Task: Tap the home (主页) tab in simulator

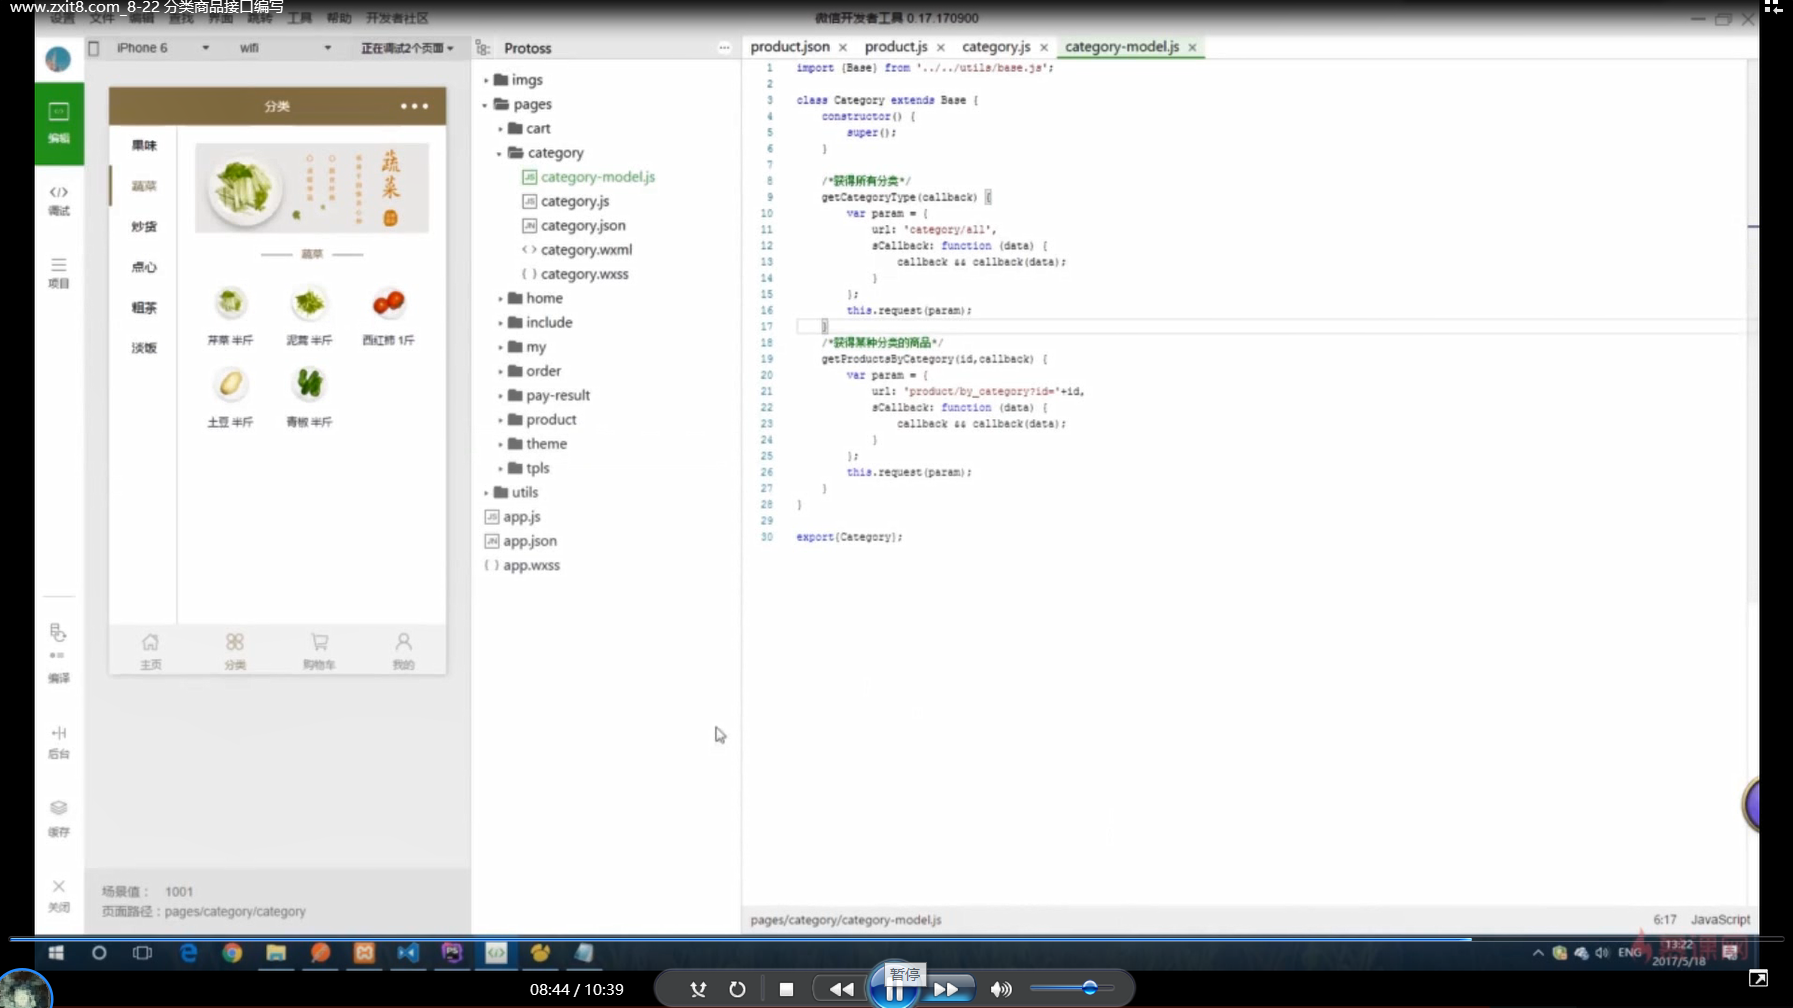Action: click(150, 651)
